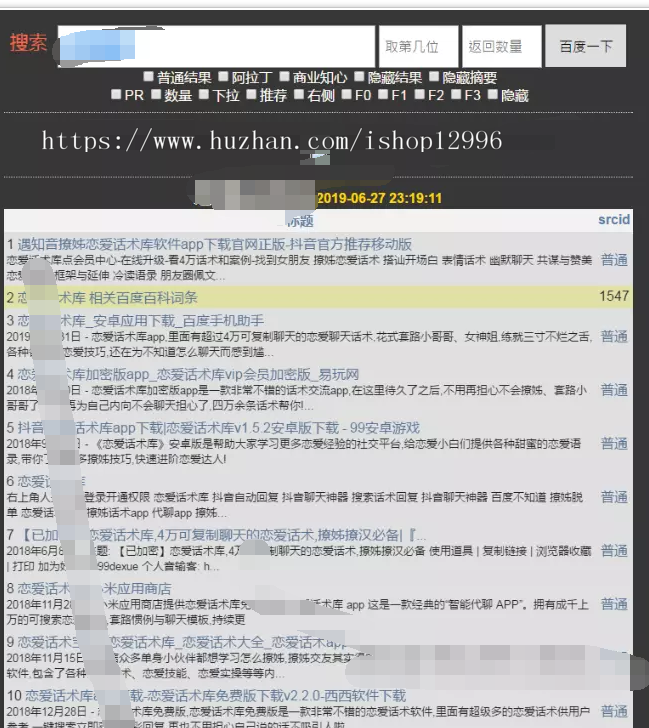649x728 pixels.
Task: Enable the 右侧 checkbox
Action: 299,95
